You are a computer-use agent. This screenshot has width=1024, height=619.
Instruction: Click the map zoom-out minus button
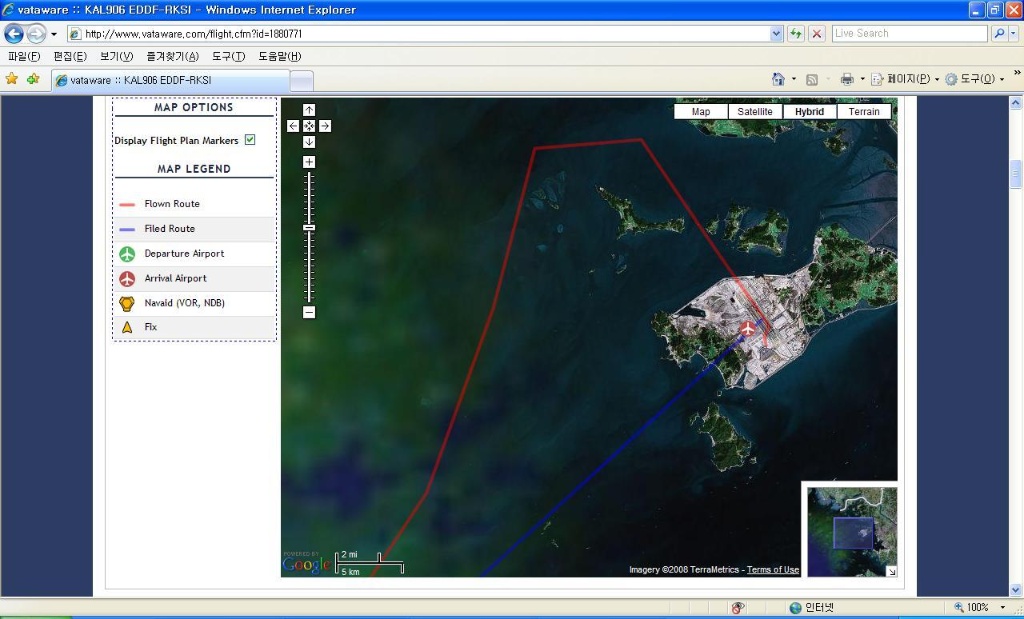click(x=309, y=312)
